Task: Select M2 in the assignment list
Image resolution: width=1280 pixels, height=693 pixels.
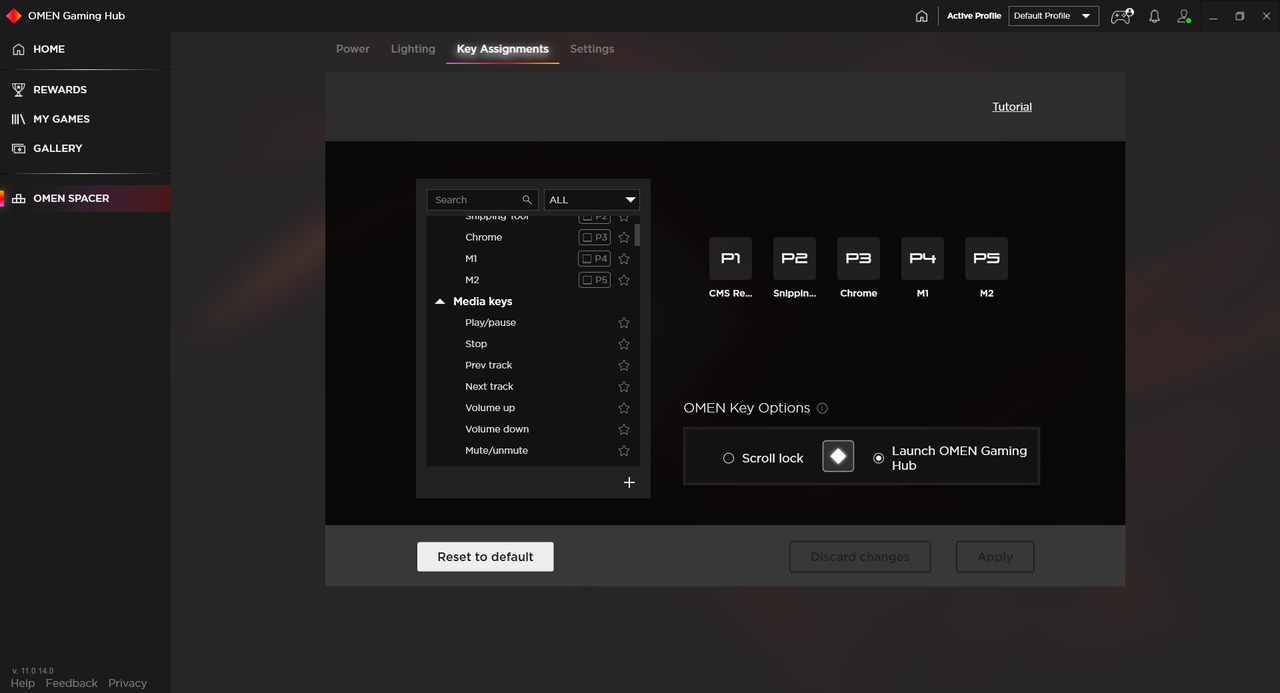Action: (x=472, y=280)
